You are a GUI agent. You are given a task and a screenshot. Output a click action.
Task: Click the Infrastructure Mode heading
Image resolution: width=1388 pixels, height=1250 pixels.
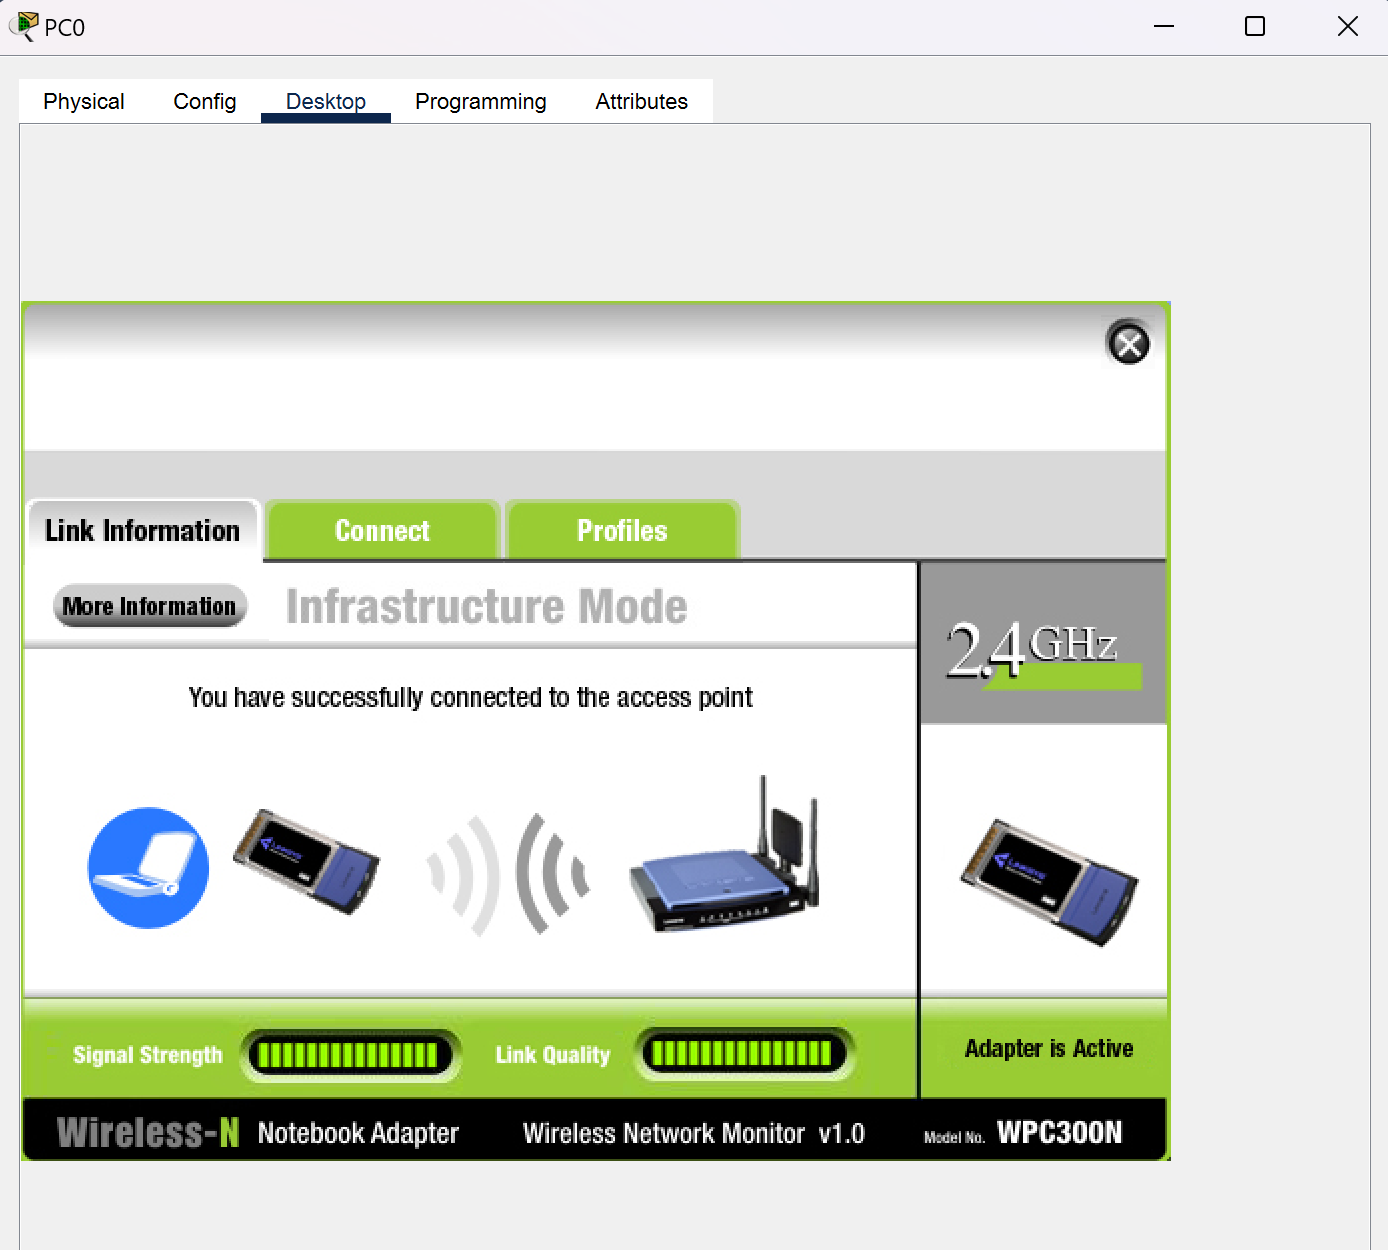(487, 606)
